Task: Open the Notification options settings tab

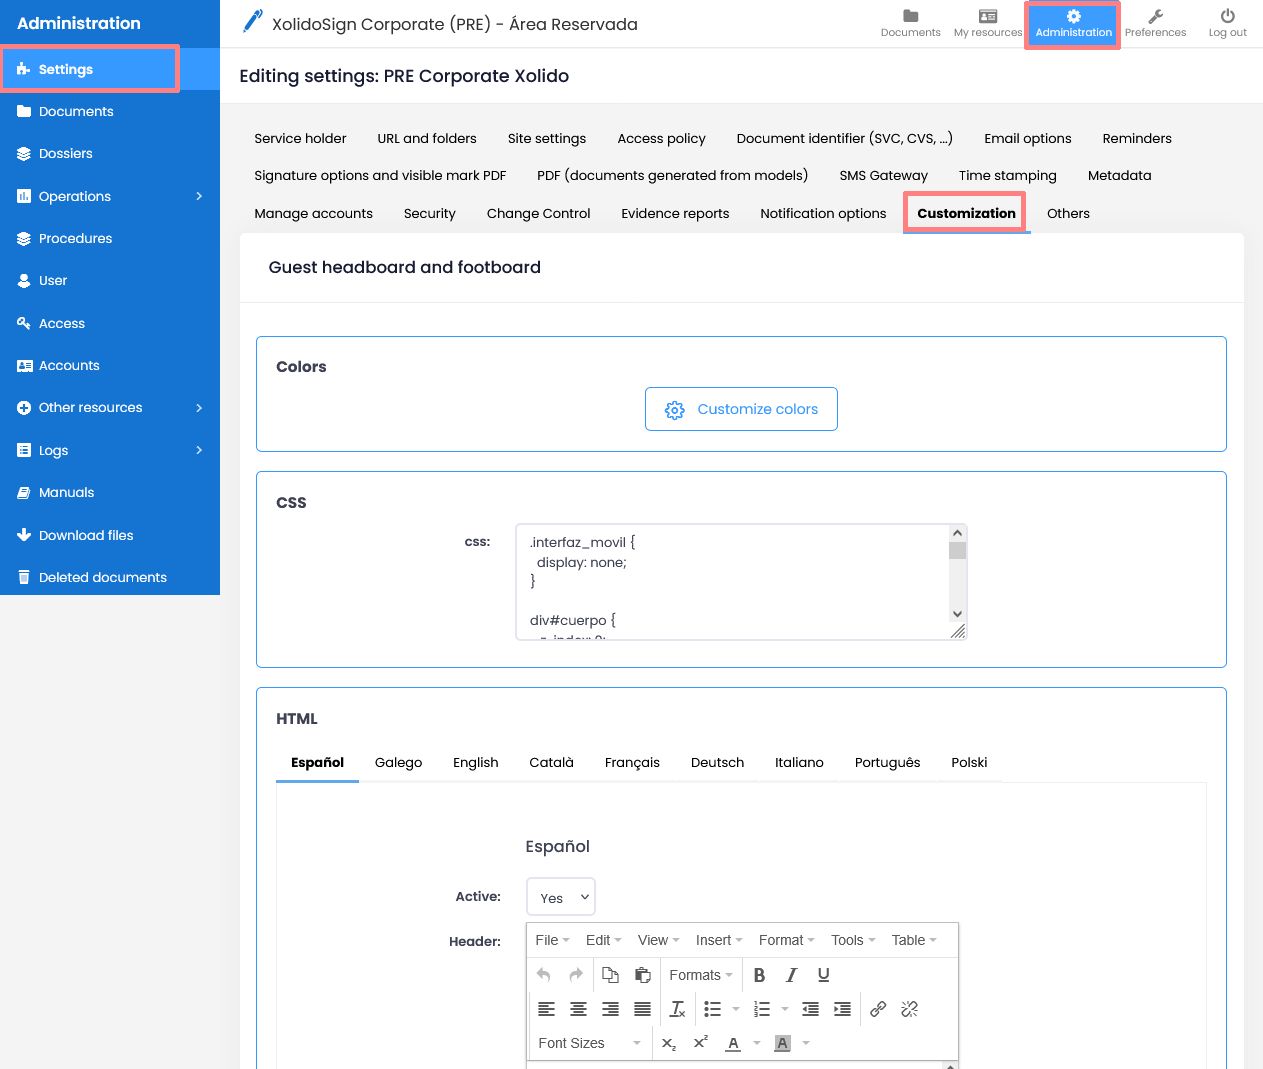Action: tap(822, 213)
